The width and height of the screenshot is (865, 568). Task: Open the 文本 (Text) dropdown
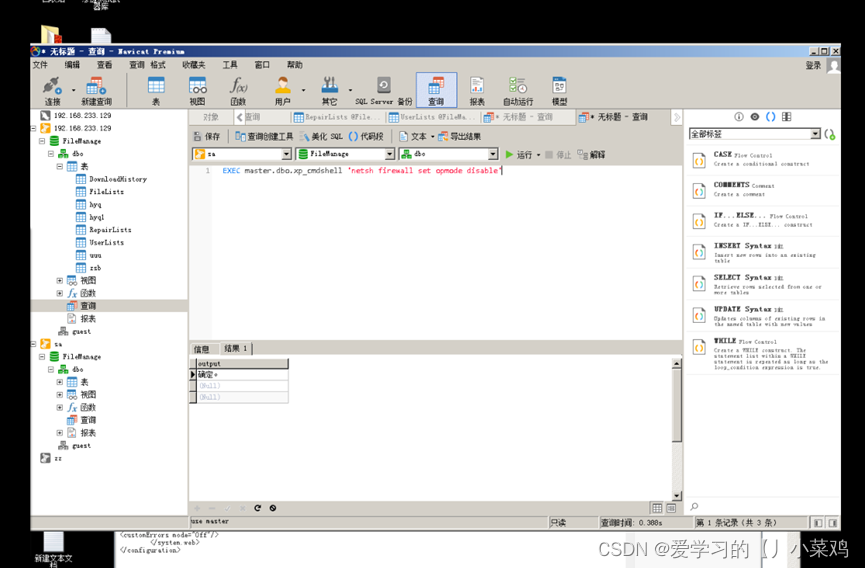[x=417, y=136]
